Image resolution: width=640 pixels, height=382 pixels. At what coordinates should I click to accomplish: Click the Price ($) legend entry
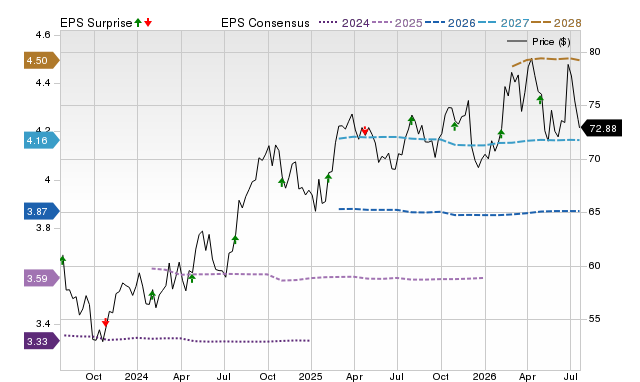[539, 42]
